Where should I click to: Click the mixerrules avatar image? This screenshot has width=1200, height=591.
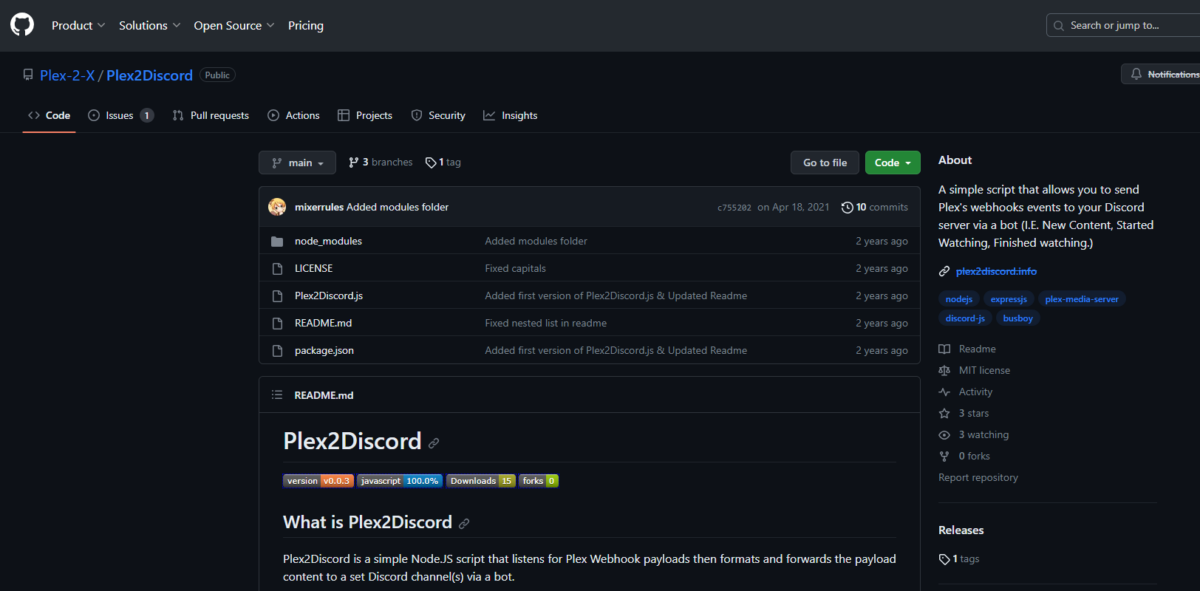click(x=277, y=207)
